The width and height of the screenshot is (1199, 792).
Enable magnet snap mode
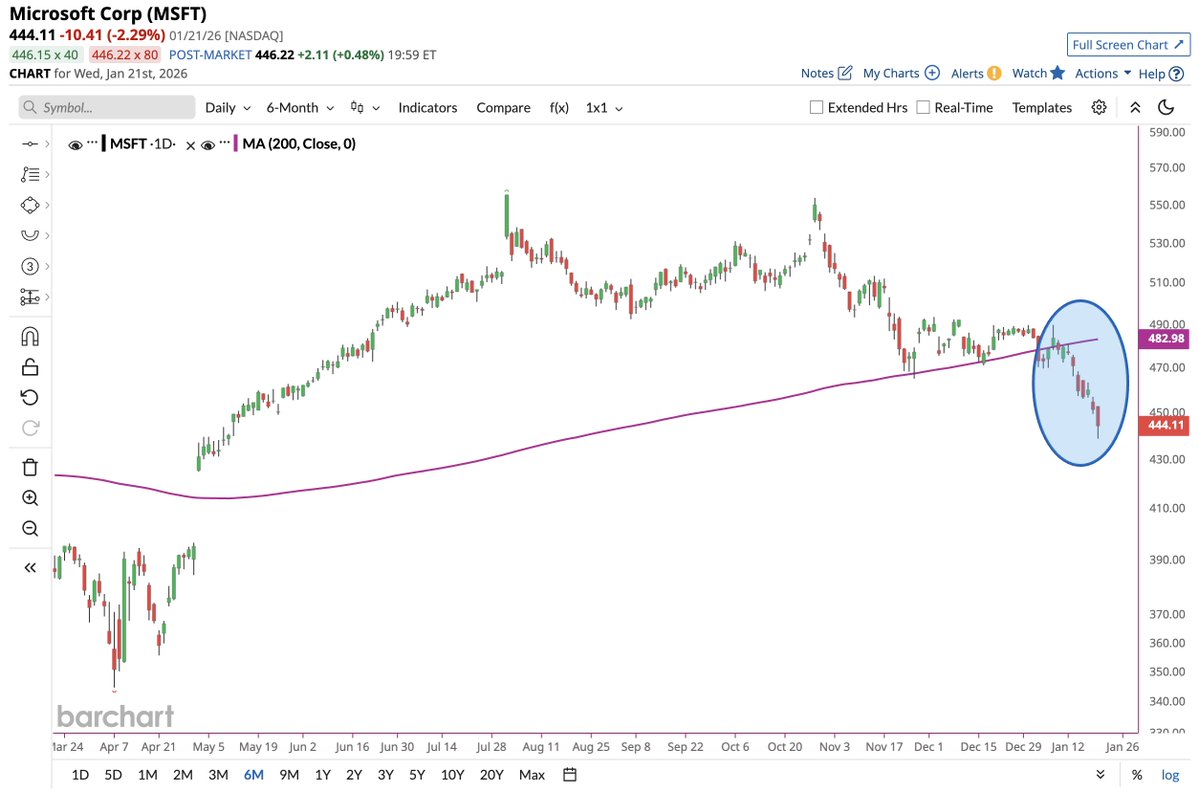tap(29, 336)
